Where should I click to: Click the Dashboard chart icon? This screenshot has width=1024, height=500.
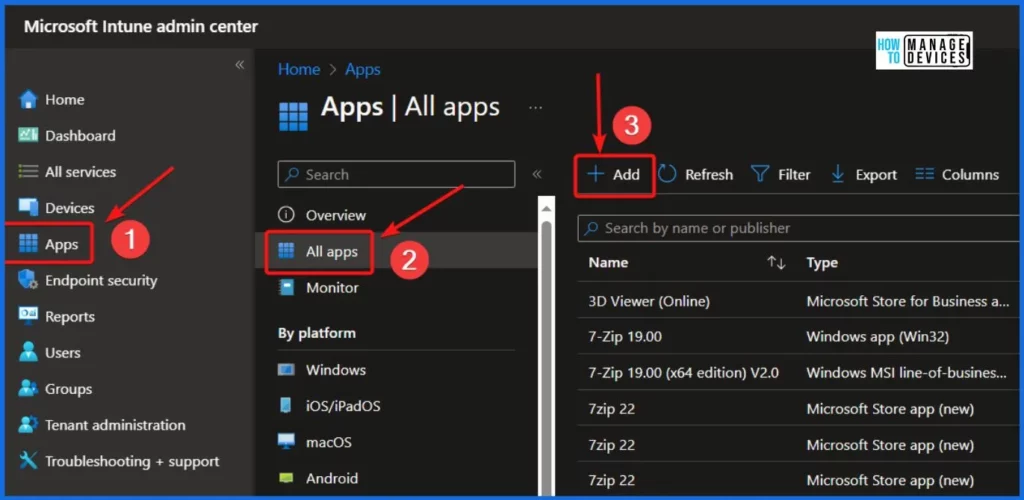(x=29, y=135)
